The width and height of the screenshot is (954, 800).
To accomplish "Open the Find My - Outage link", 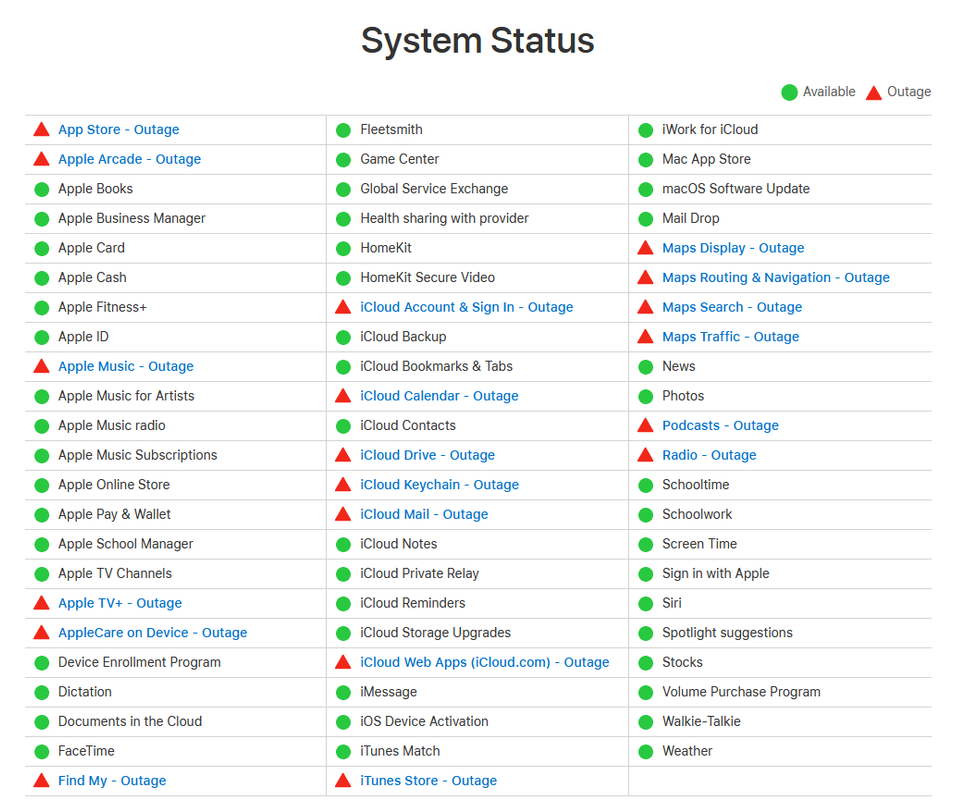I will pyautogui.click(x=112, y=781).
